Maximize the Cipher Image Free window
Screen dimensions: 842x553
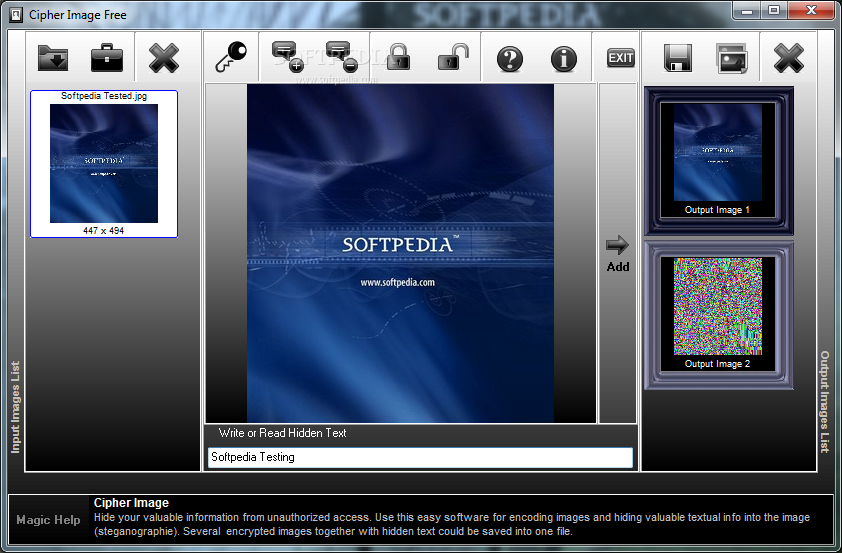[x=774, y=10]
